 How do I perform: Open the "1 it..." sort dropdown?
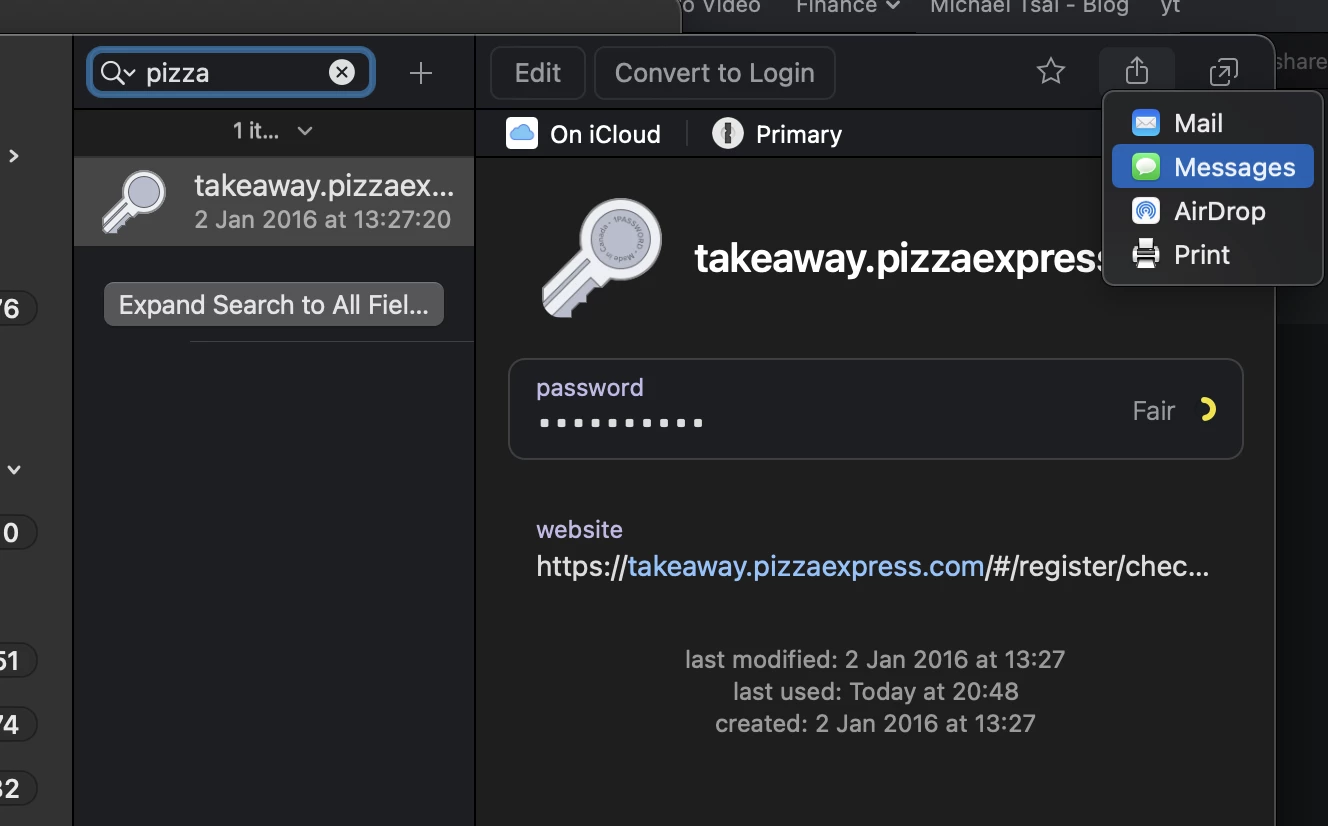click(273, 131)
